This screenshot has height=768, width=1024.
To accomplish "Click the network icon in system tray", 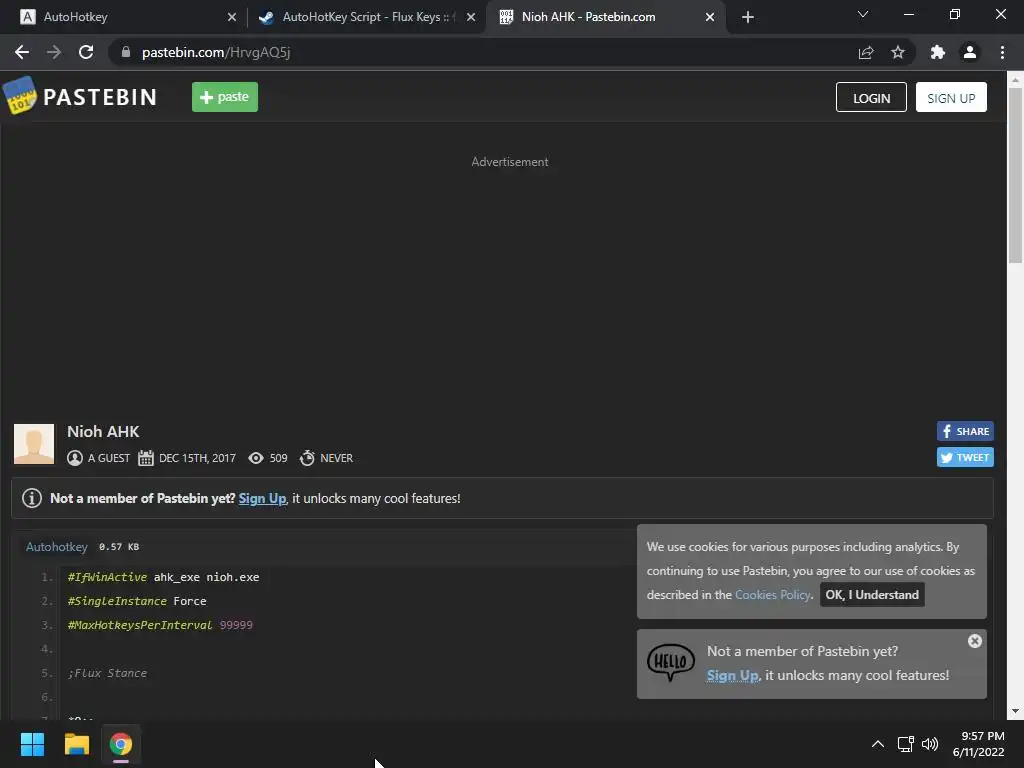I will pyautogui.click(x=905, y=744).
